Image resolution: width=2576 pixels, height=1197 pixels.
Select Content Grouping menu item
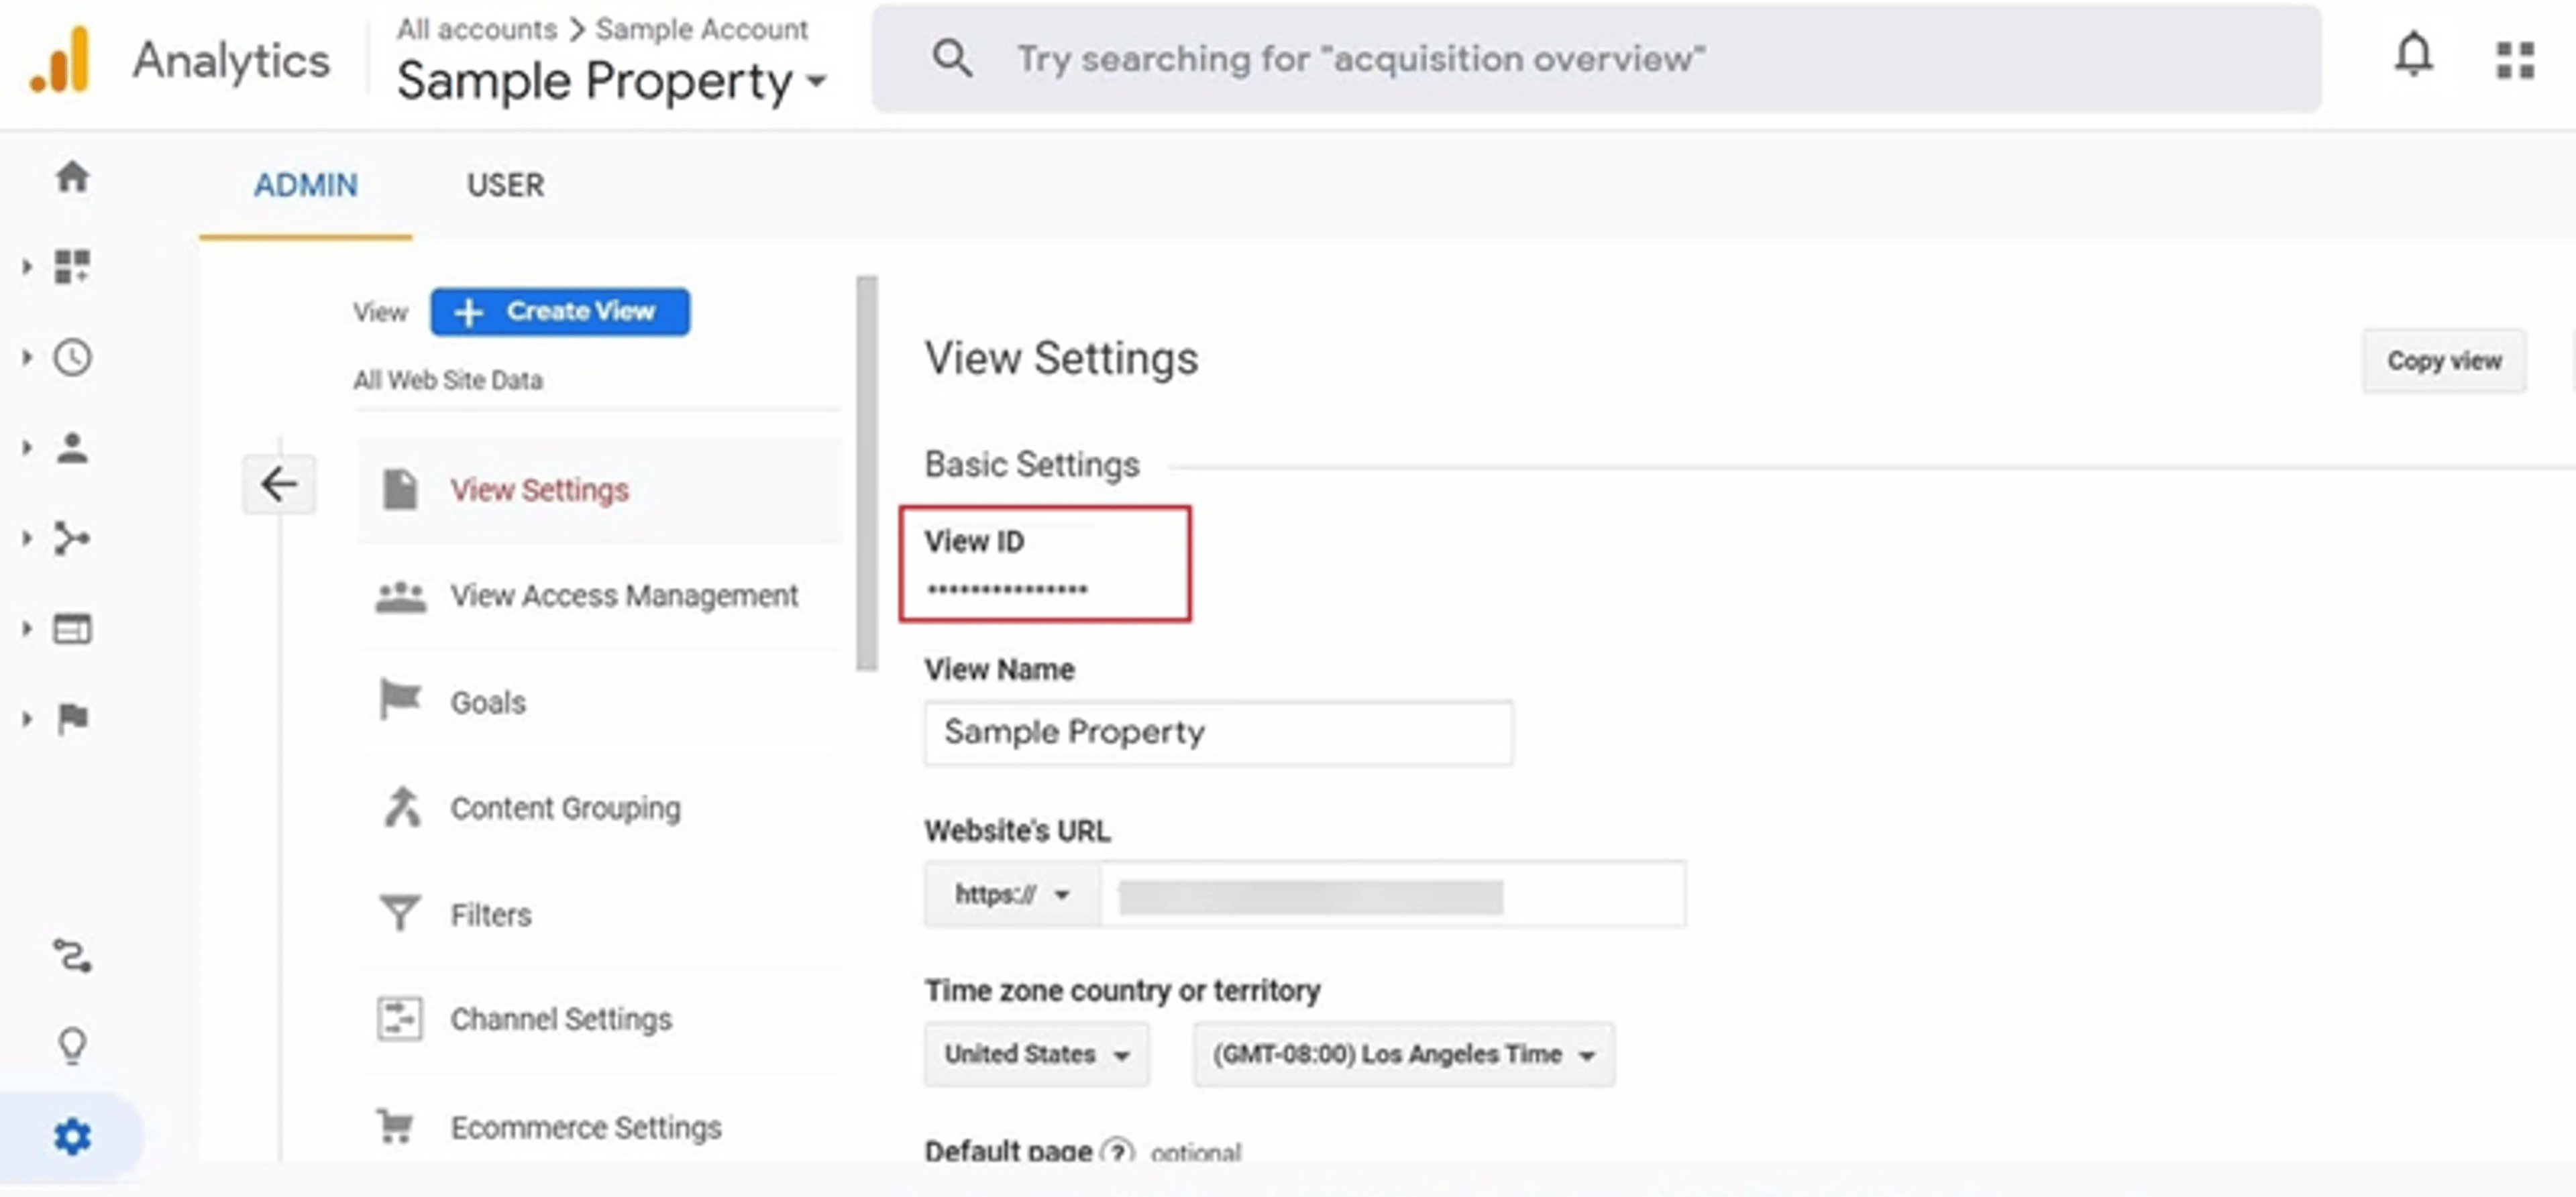point(600,808)
